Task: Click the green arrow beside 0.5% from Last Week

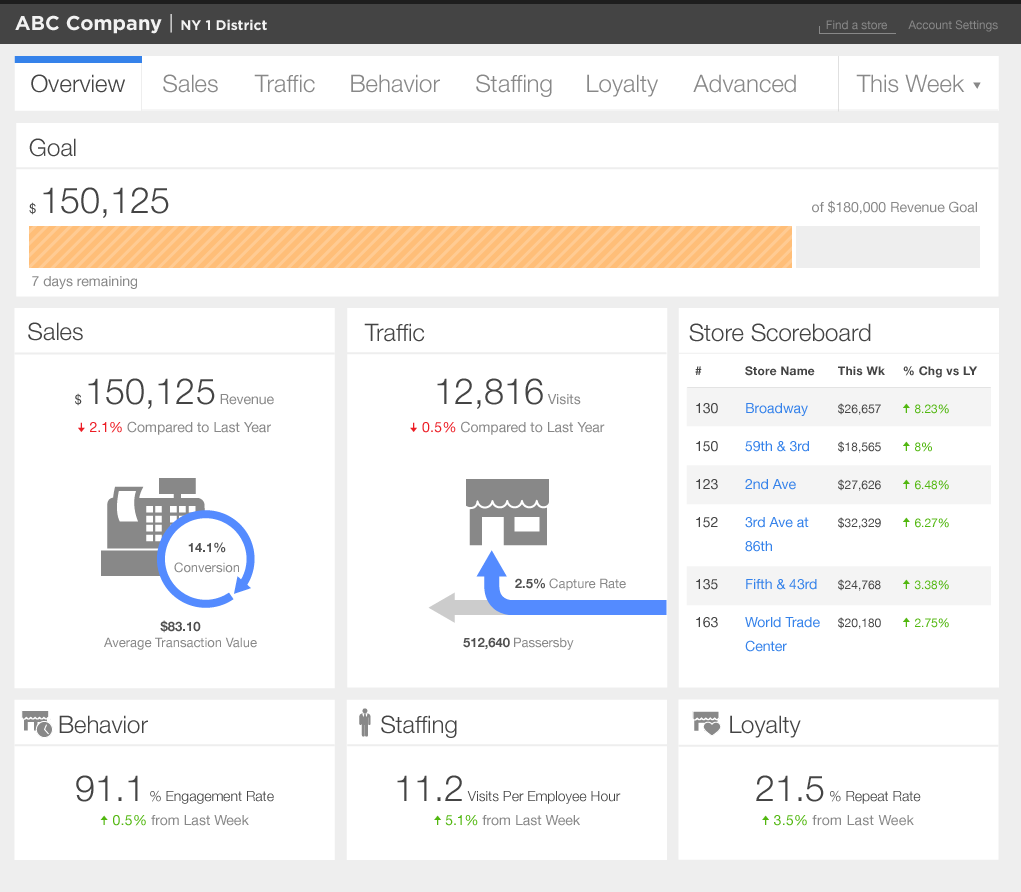Action: click(x=104, y=820)
